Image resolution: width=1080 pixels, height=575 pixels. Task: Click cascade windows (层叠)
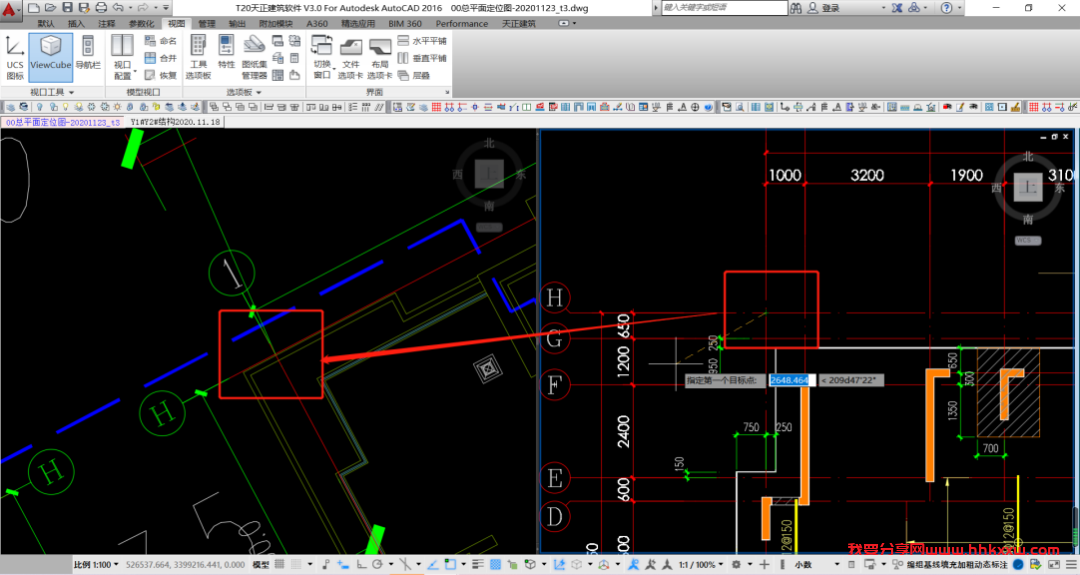point(414,75)
